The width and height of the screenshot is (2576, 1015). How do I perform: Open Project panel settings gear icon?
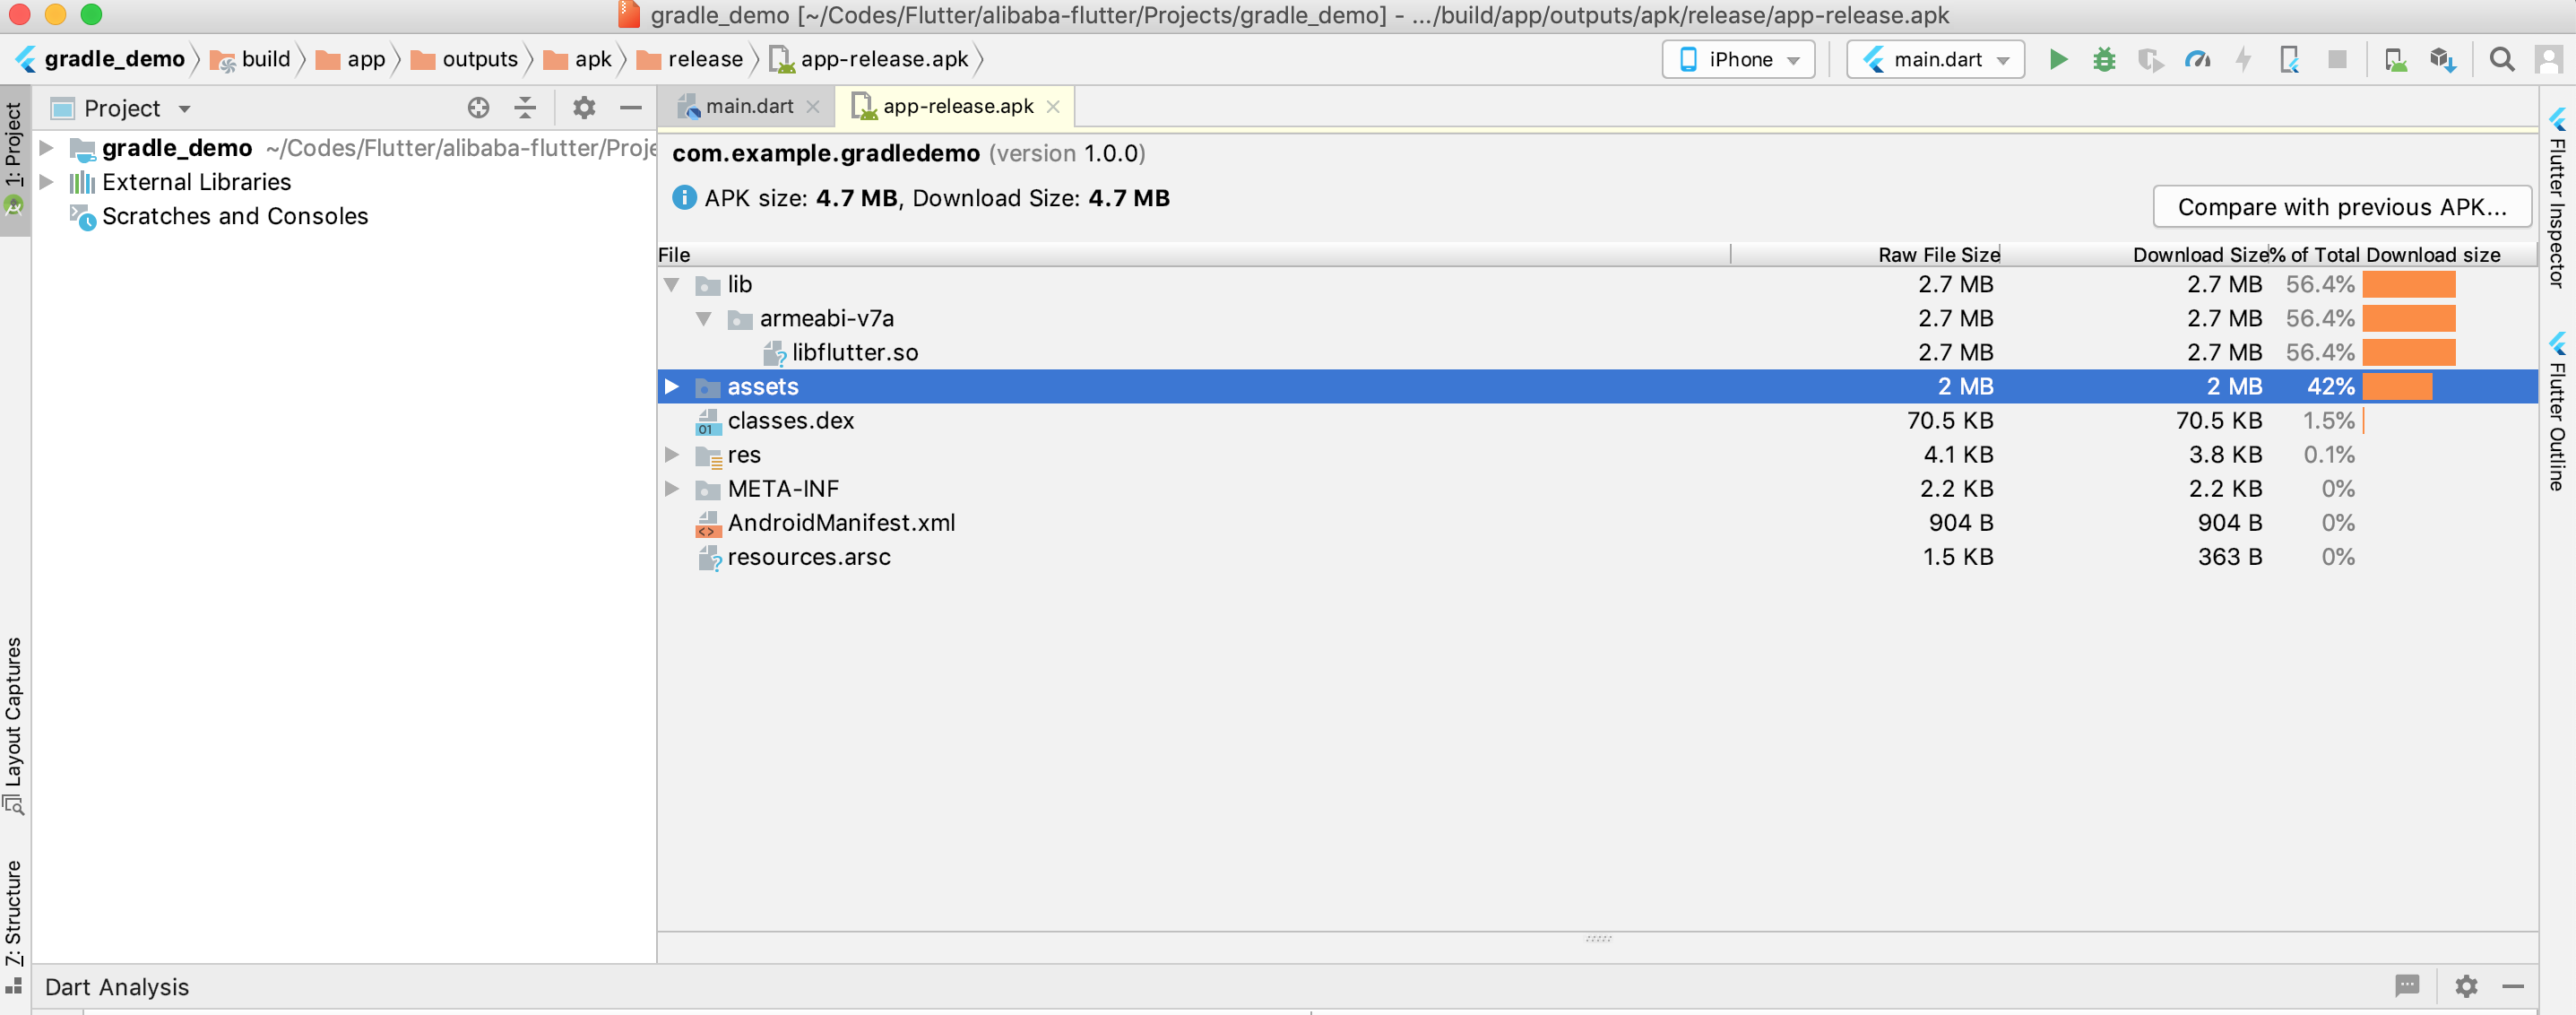coord(584,107)
